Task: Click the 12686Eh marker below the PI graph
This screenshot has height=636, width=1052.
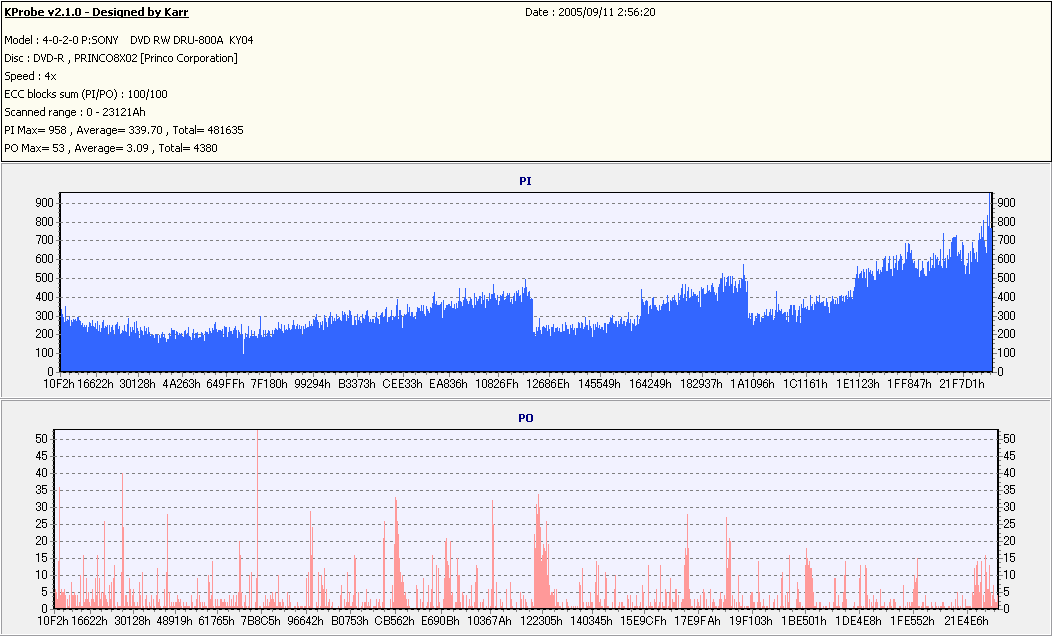Action: 548,384
